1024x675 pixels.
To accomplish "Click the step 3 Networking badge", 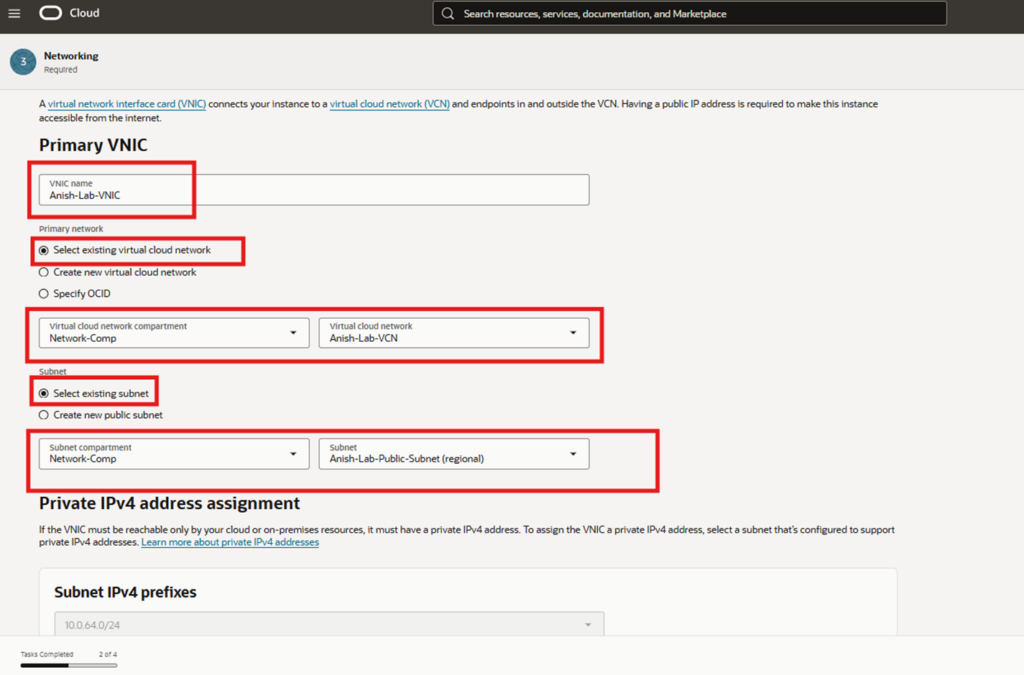I will coord(22,62).
